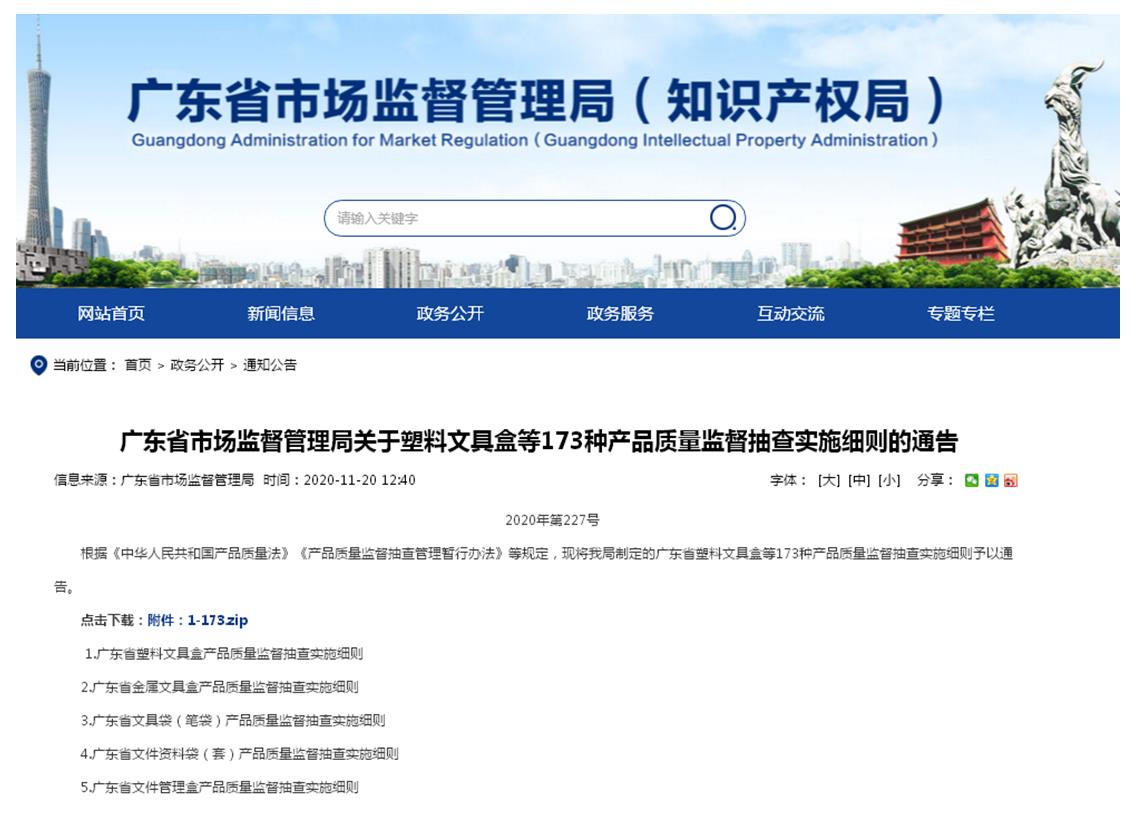Open the 互动交流 menu item
Viewport: 1139px width, 813px height.
[790, 313]
